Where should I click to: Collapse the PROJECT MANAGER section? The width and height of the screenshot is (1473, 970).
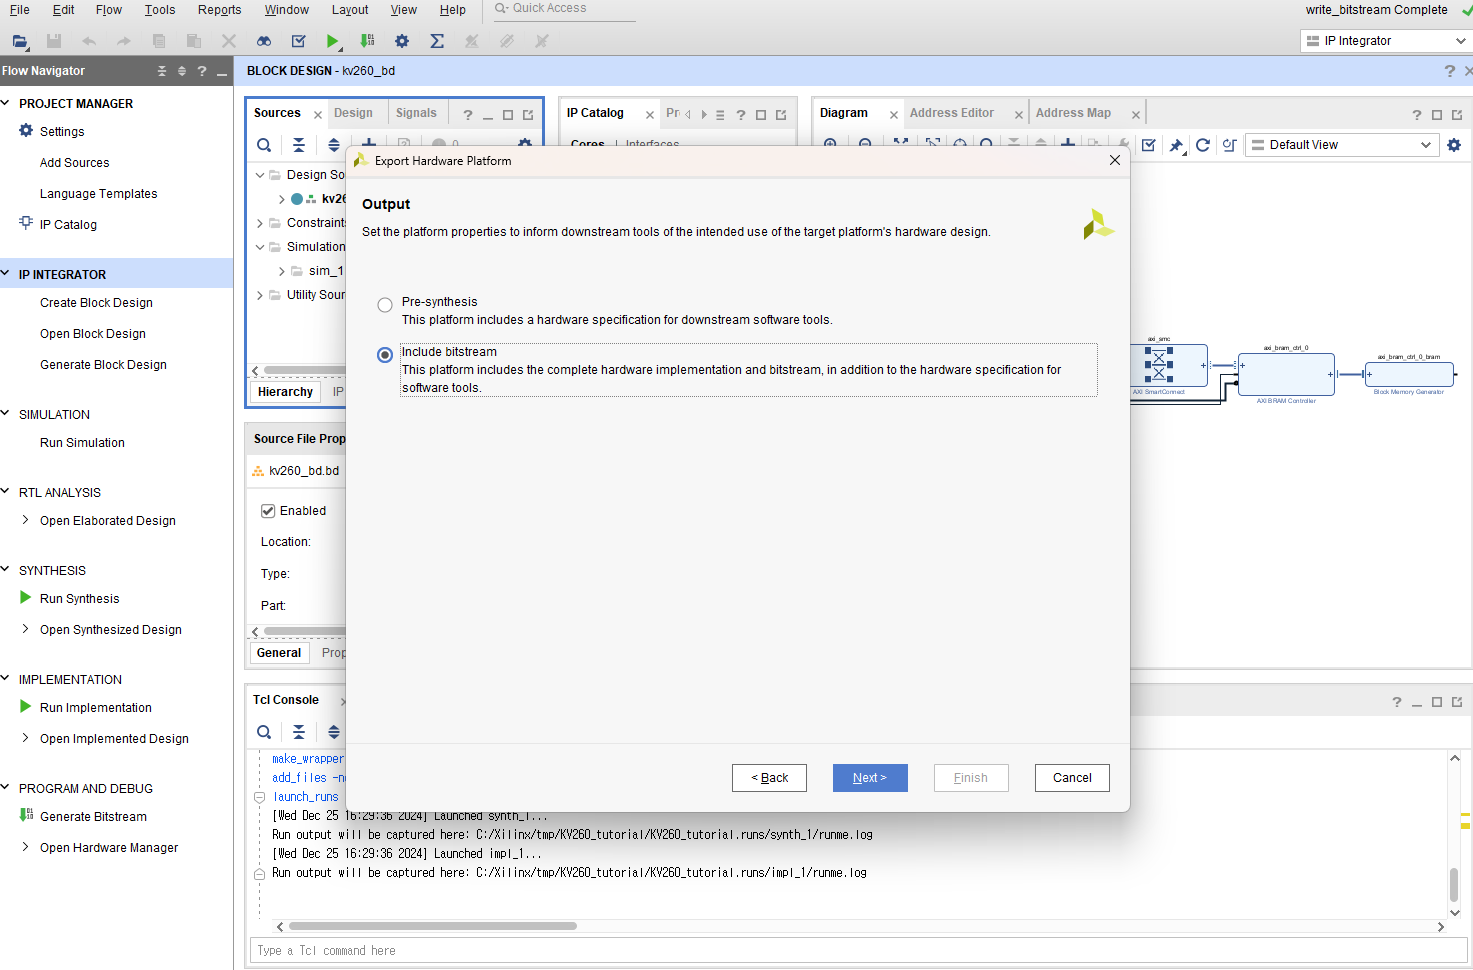(x=6, y=103)
